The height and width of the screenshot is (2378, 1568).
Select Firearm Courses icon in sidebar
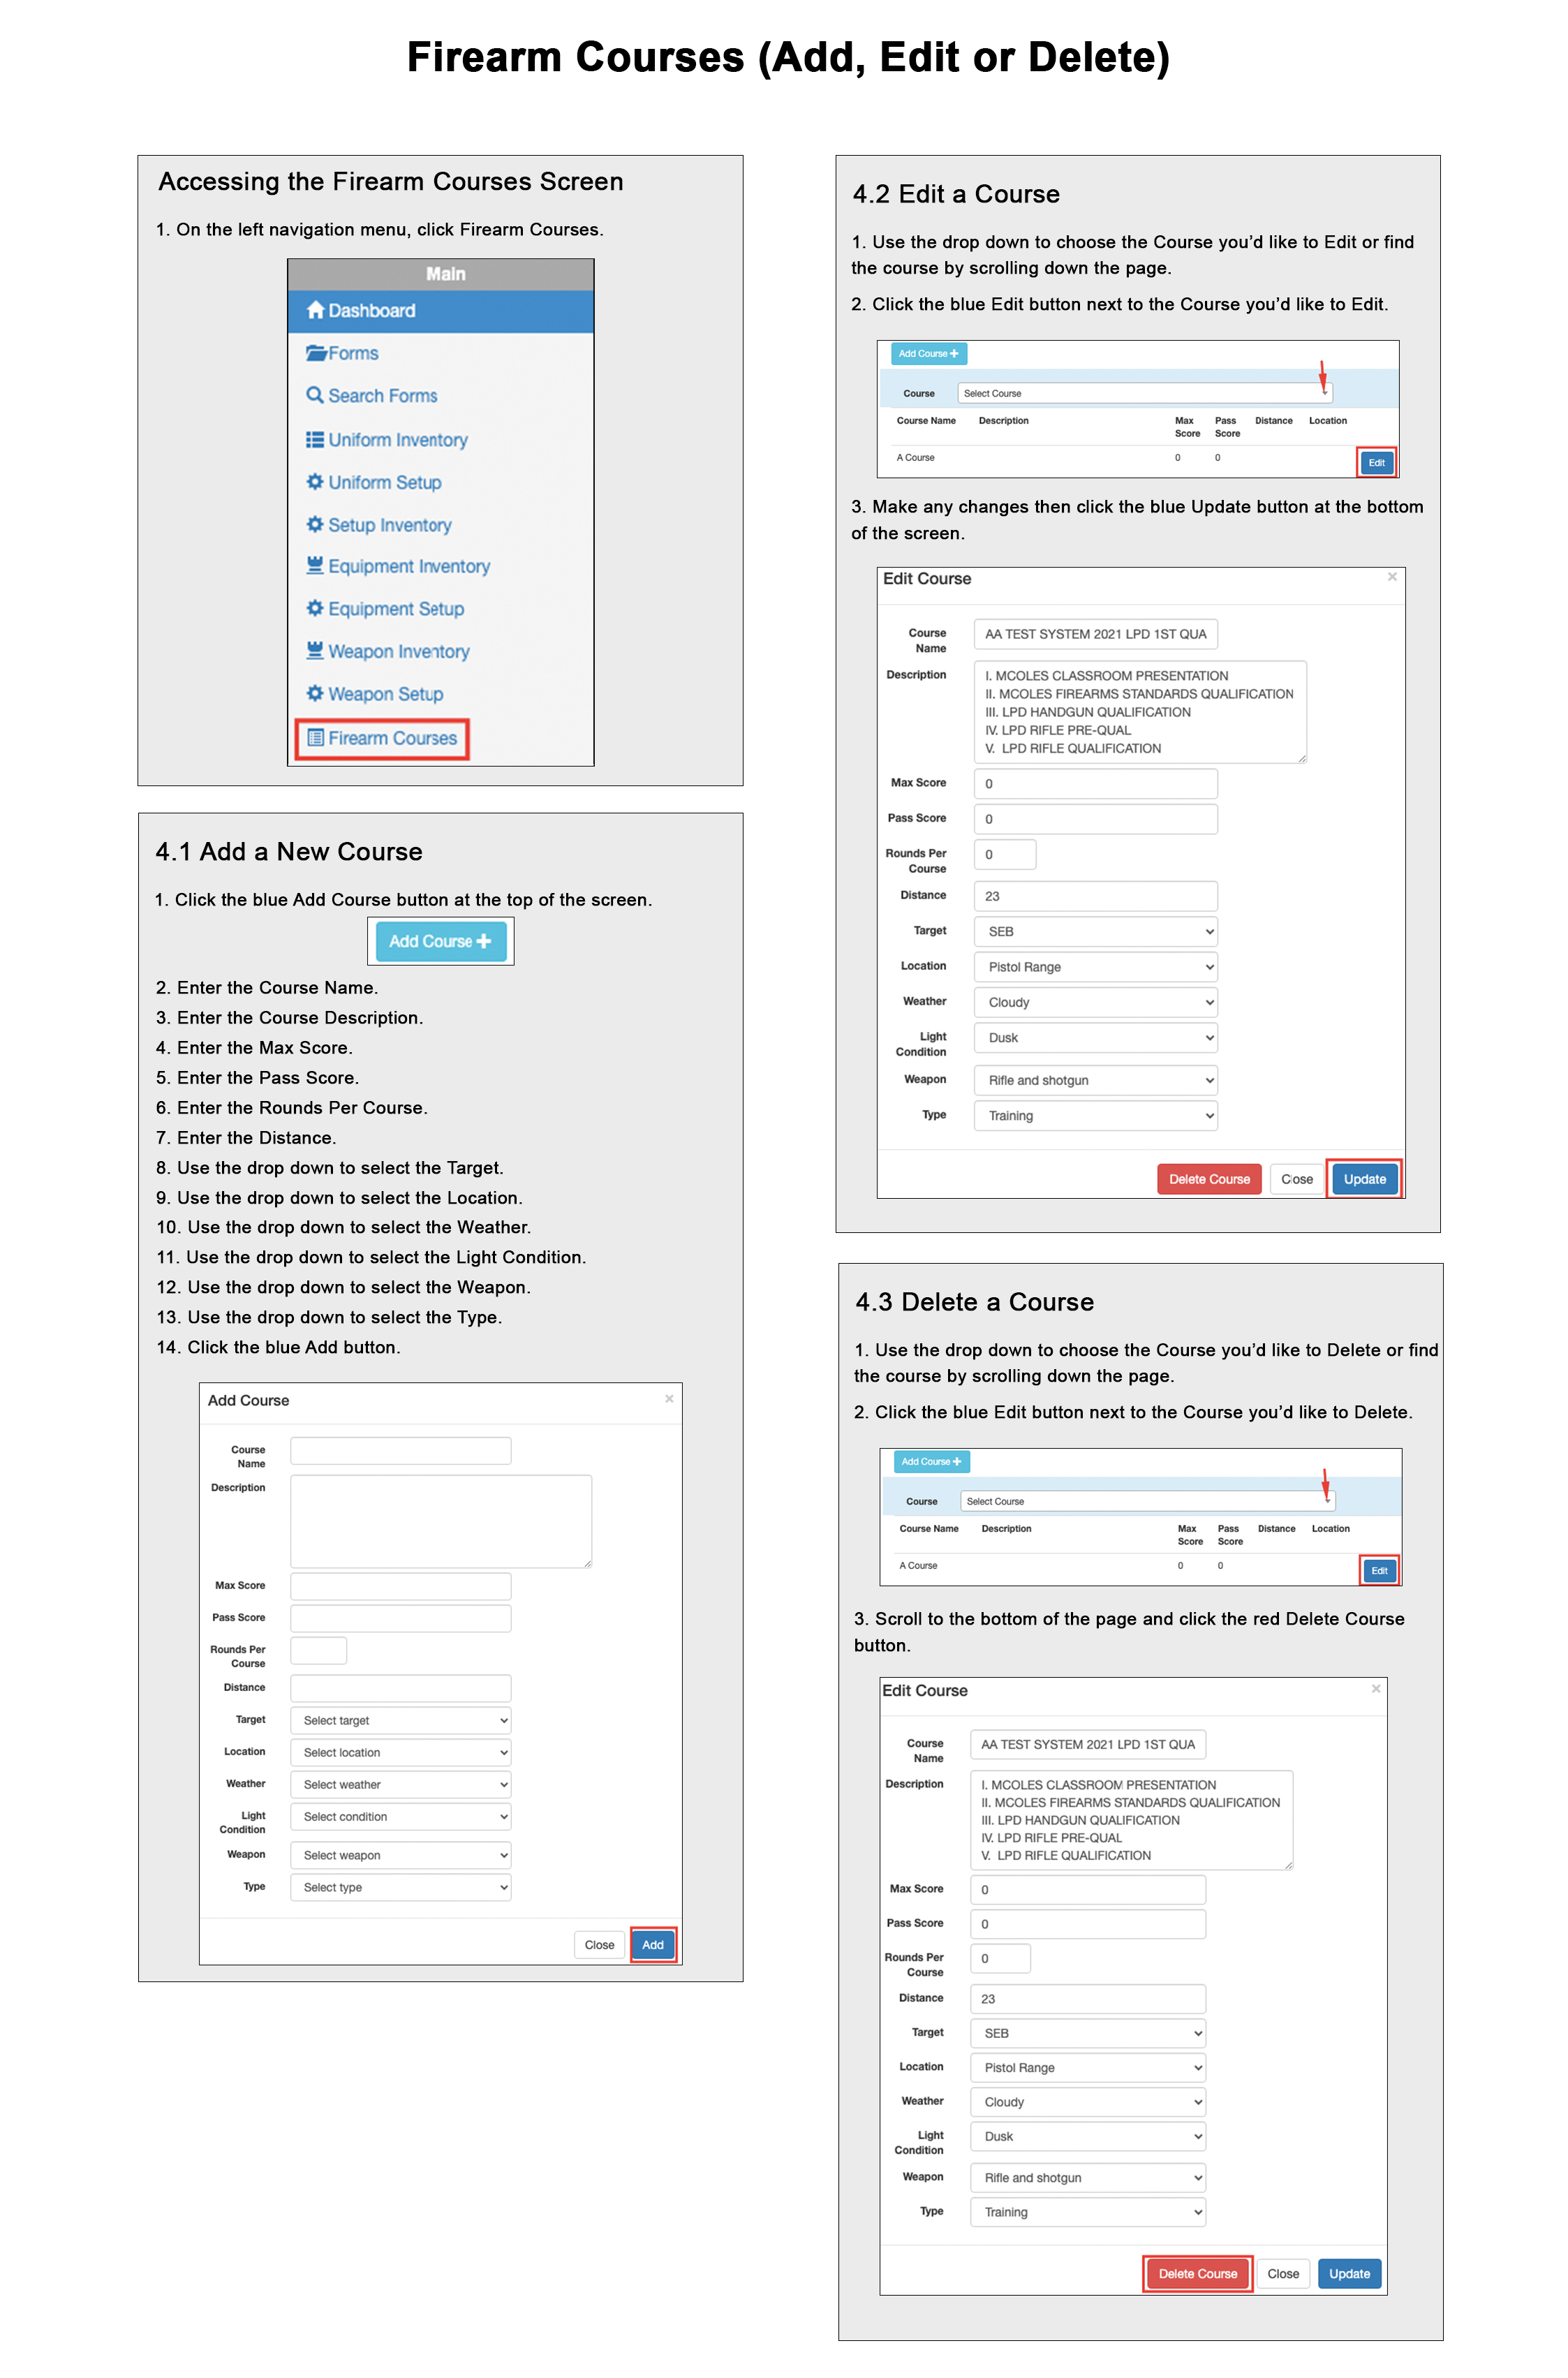click(x=315, y=738)
